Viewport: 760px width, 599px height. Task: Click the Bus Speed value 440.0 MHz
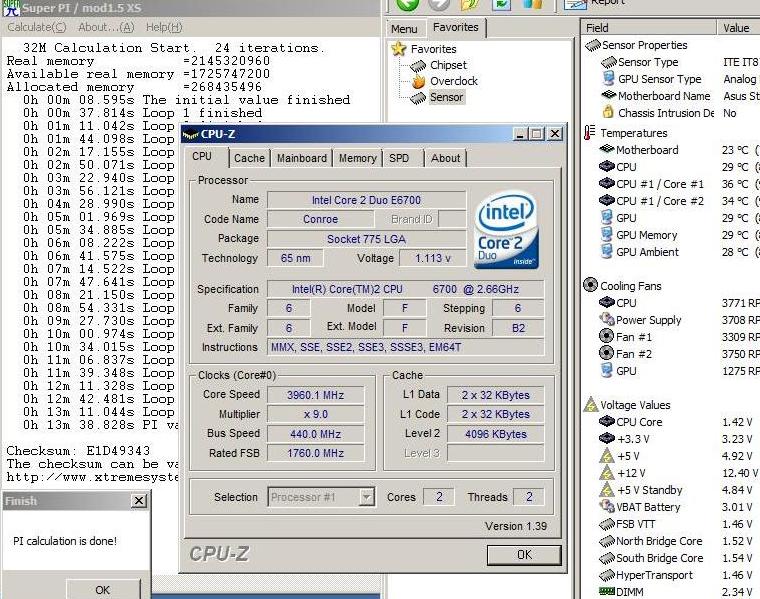pyautogui.click(x=316, y=434)
